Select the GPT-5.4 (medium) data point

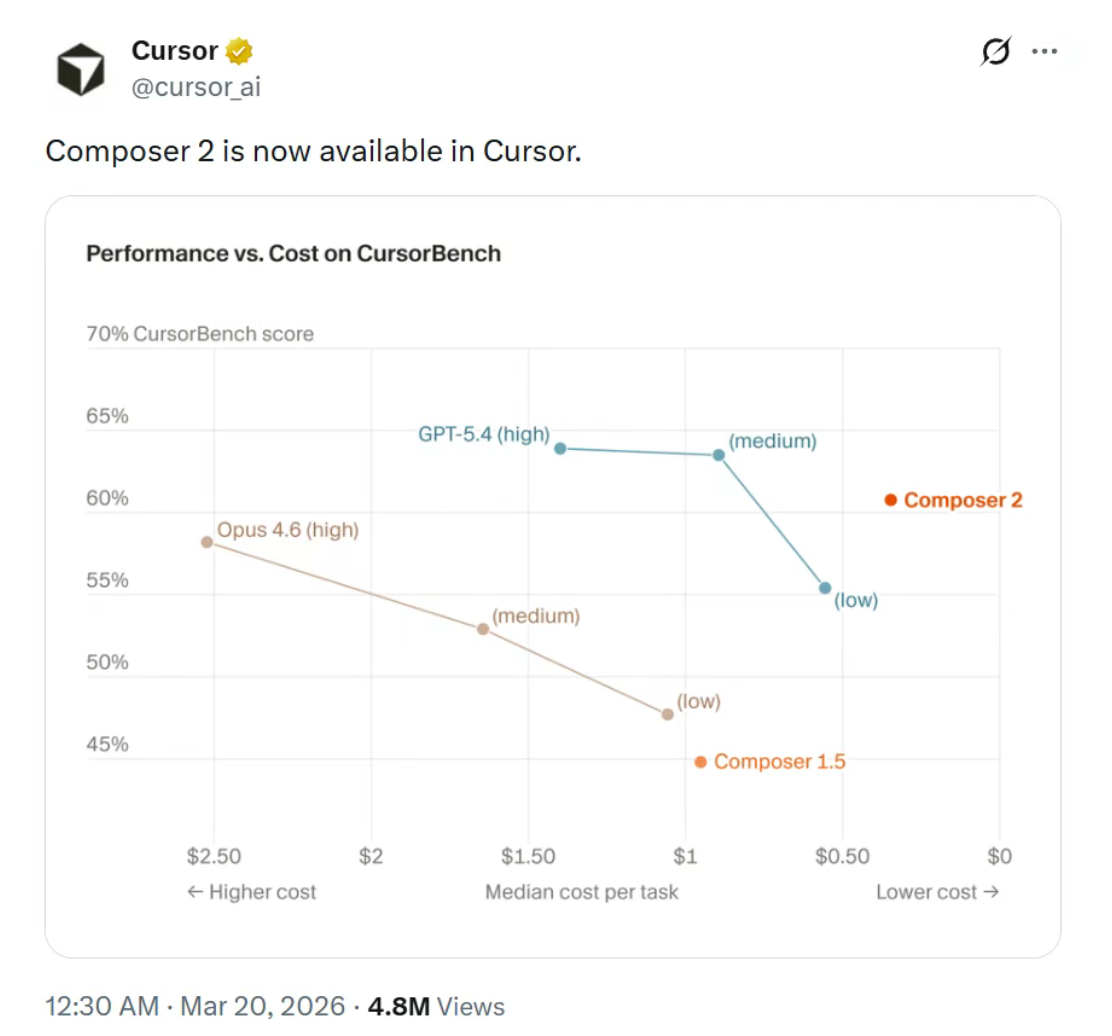pyautogui.click(x=718, y=455)
